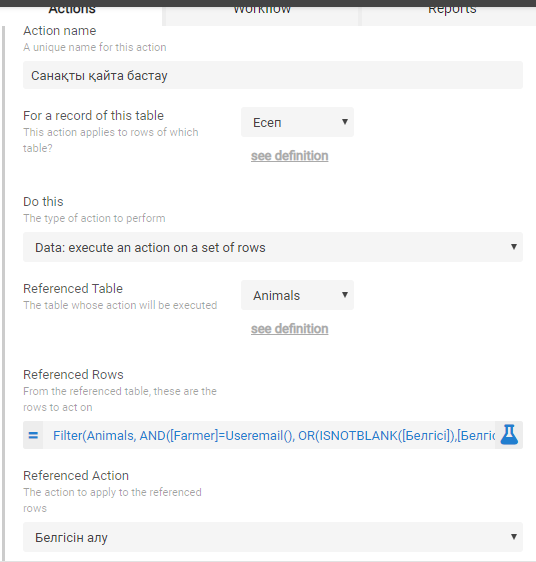Open the Do this action type dropdown

(x=273, y=247)
